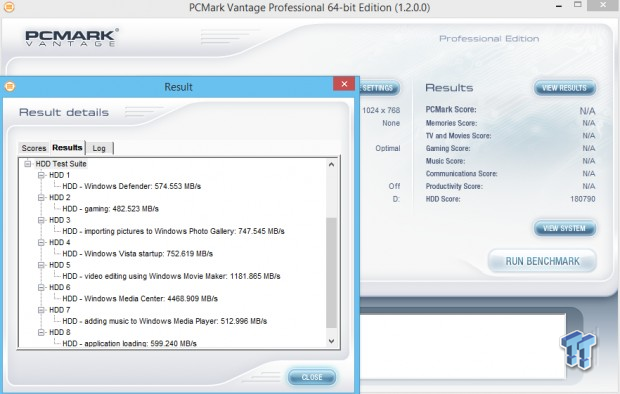620x394 pixels.
Task: Collapse the HDD Test Suite tree node
Action: click(28, 163)
